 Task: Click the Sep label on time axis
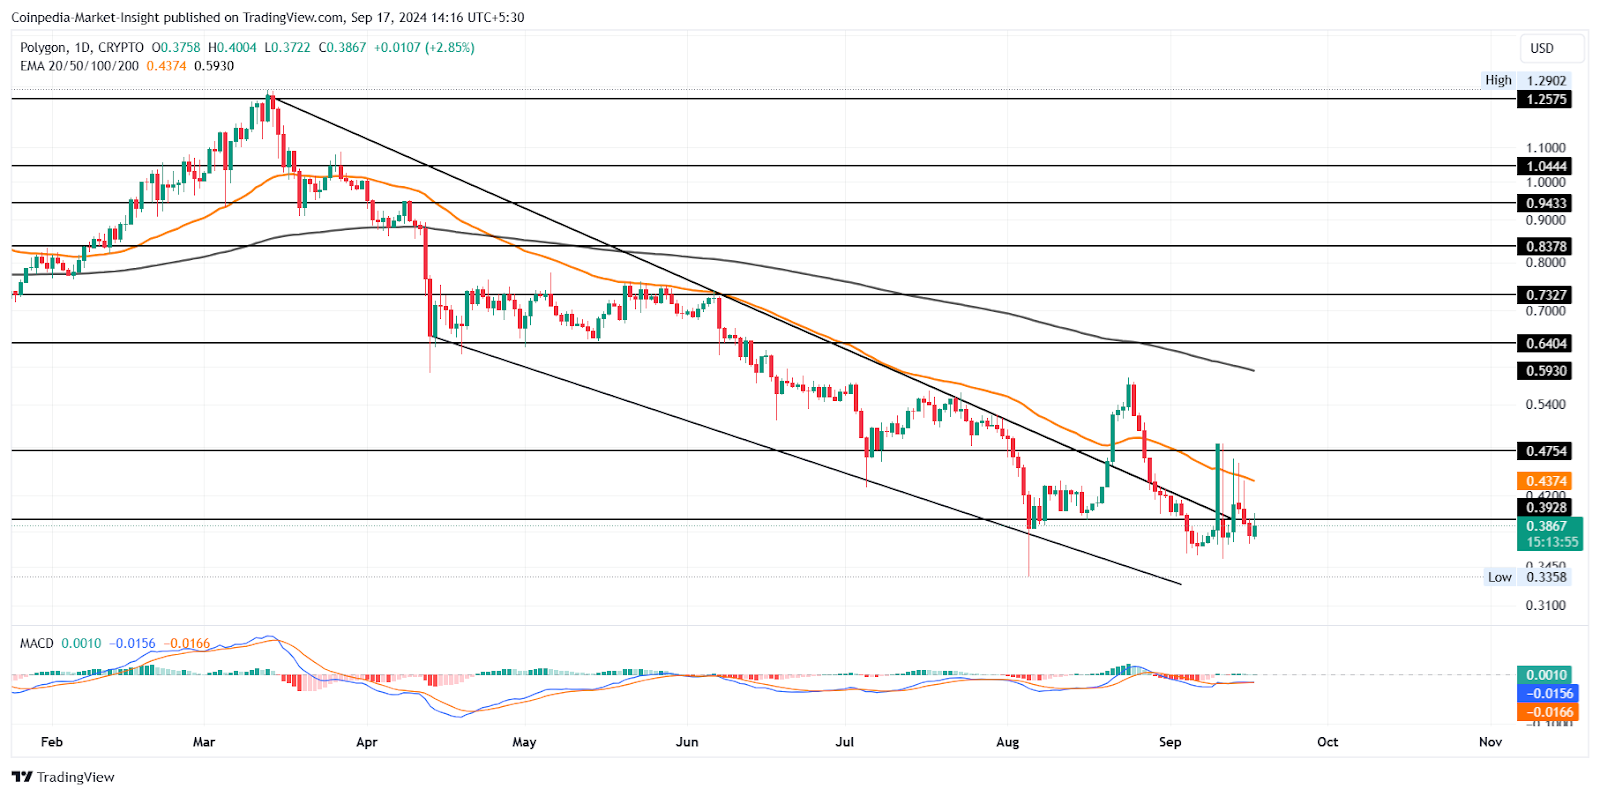click(x=1170, y=742)
